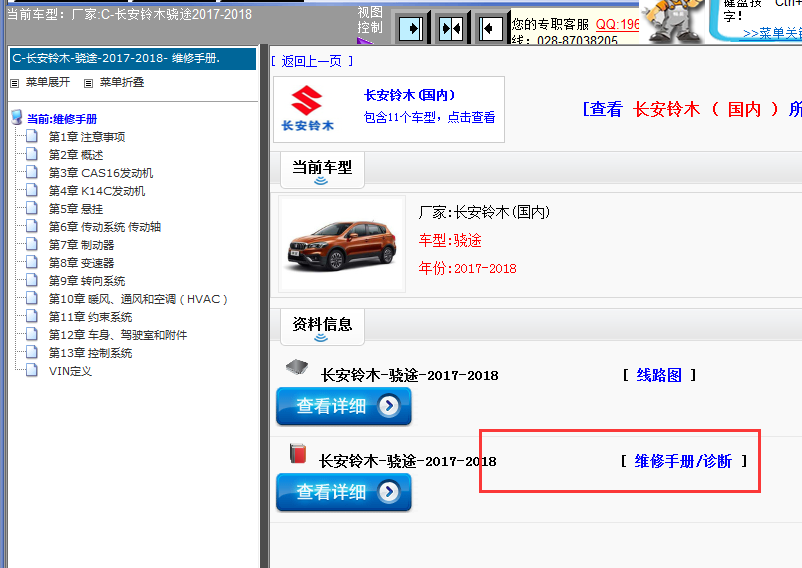Click the root node computer icon in tree
This screenshot has width=802, height=568.
(x=17, y=118)
